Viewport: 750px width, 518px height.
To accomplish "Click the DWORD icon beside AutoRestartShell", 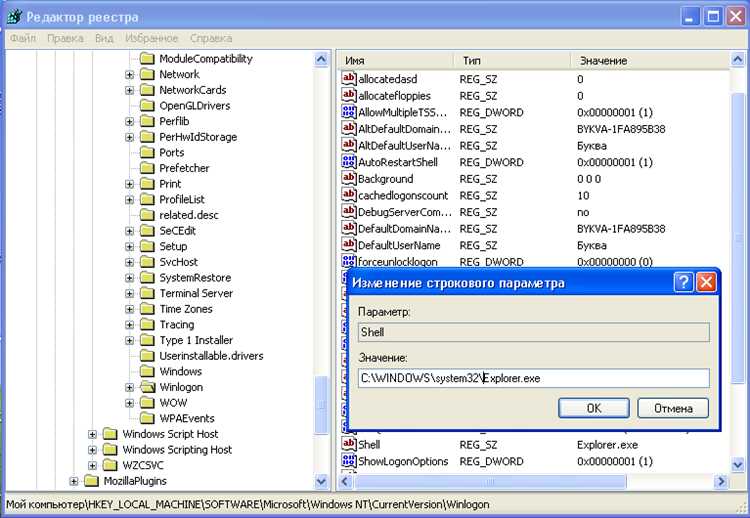I will [x=349, y=162].
